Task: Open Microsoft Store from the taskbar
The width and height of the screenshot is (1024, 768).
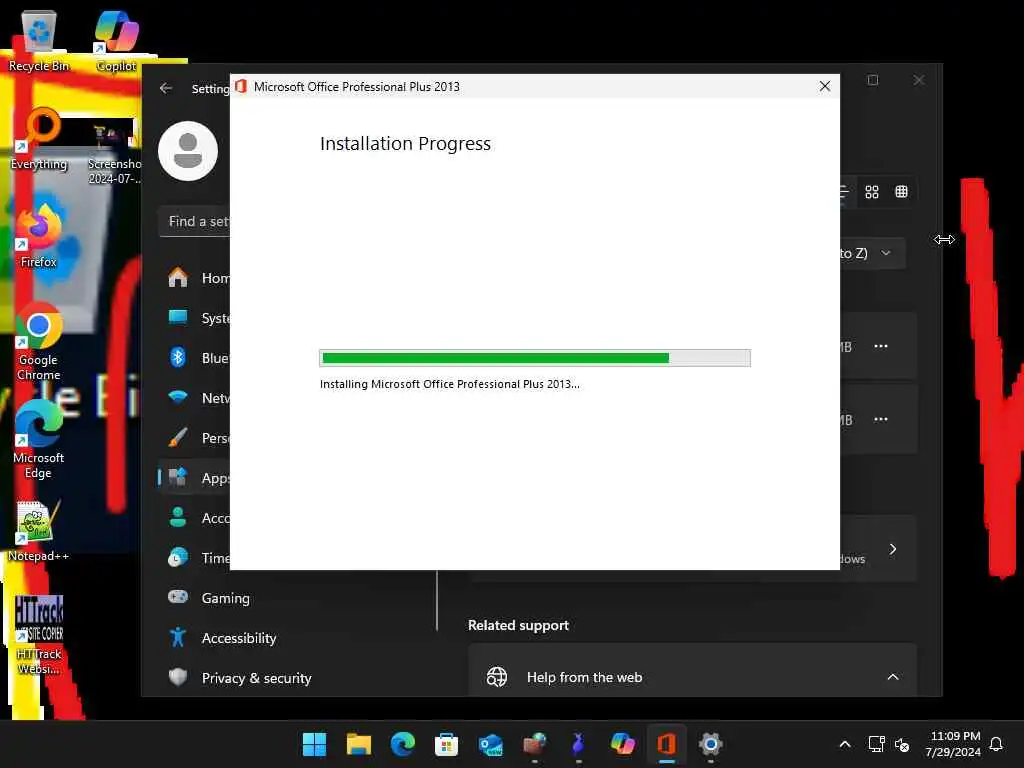Action: (x=447, y=744)
